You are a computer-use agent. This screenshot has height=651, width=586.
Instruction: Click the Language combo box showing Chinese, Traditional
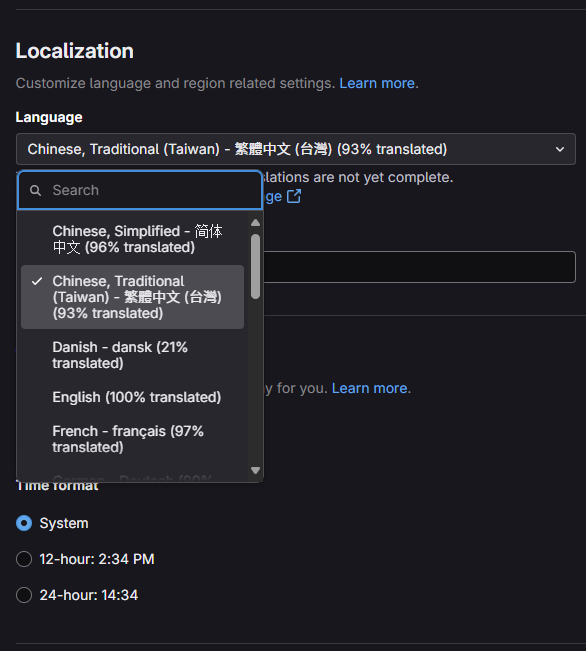[296, 149]
